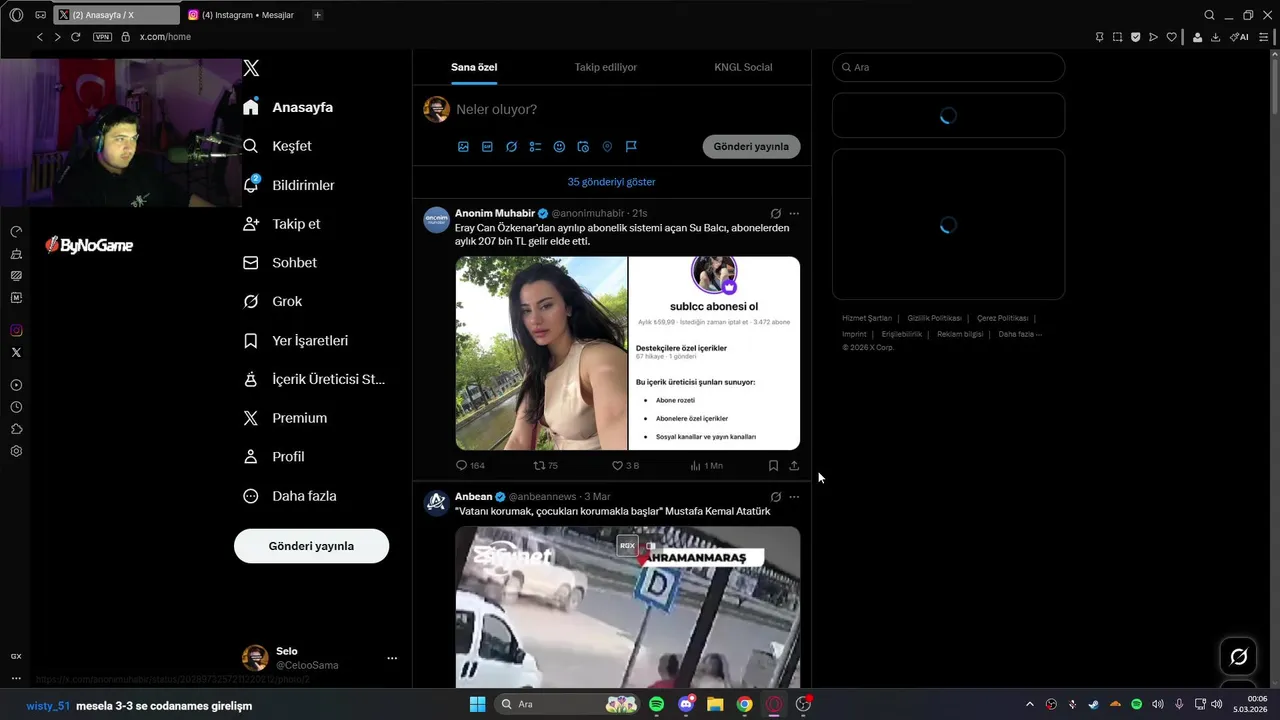Viewport: 1280px width, 720px height.
Task: Click the large Gönderi yayınla sidebar button
Action: pyautogui.click(x=311, y=546)
